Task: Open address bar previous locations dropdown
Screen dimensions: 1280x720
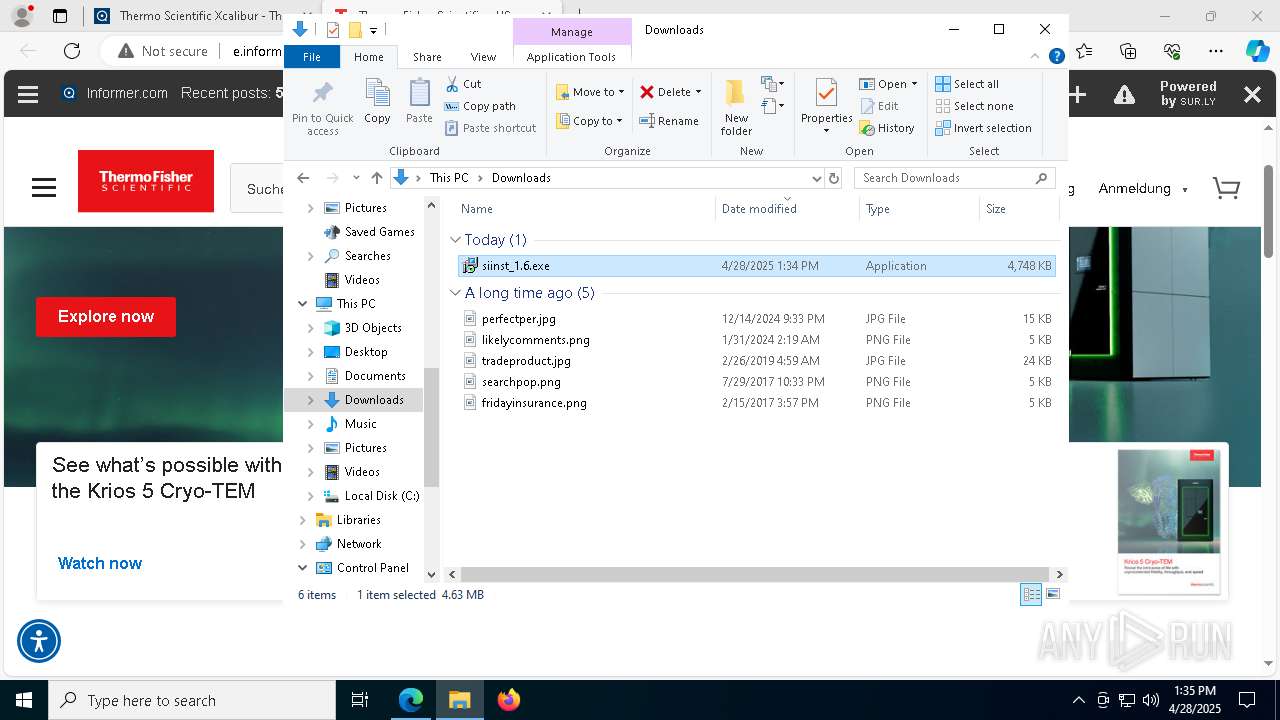Action: (816, 178)
